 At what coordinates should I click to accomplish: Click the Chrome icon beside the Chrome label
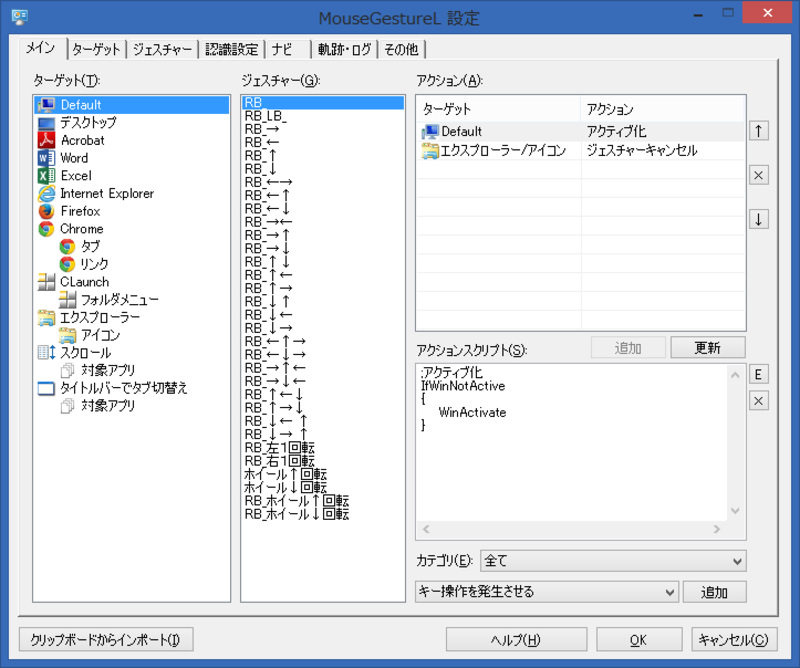point(46,229)
